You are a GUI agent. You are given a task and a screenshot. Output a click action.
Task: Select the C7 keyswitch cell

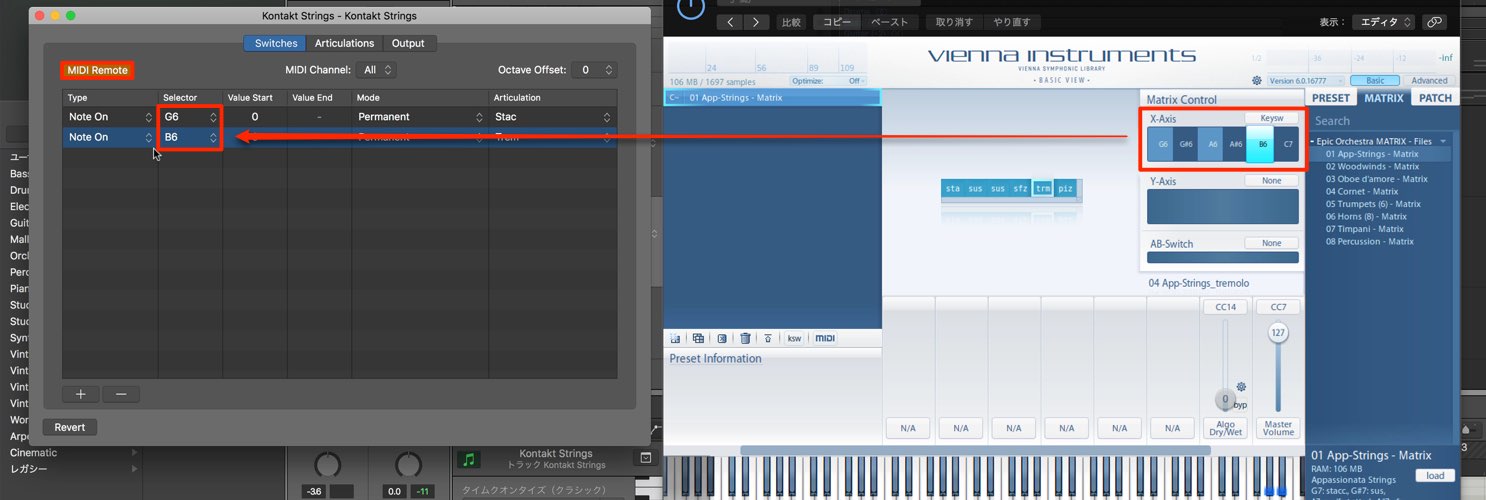coord(1287,144)
